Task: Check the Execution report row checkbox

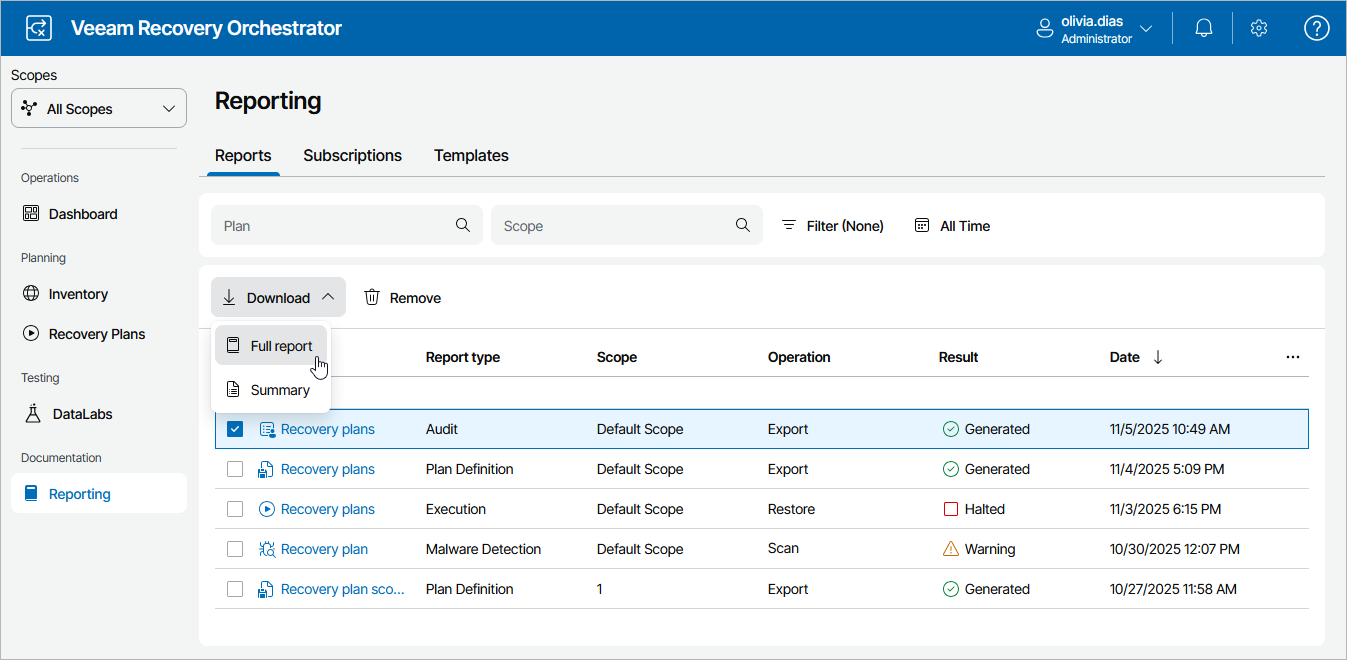Action: tap(235, 509)
